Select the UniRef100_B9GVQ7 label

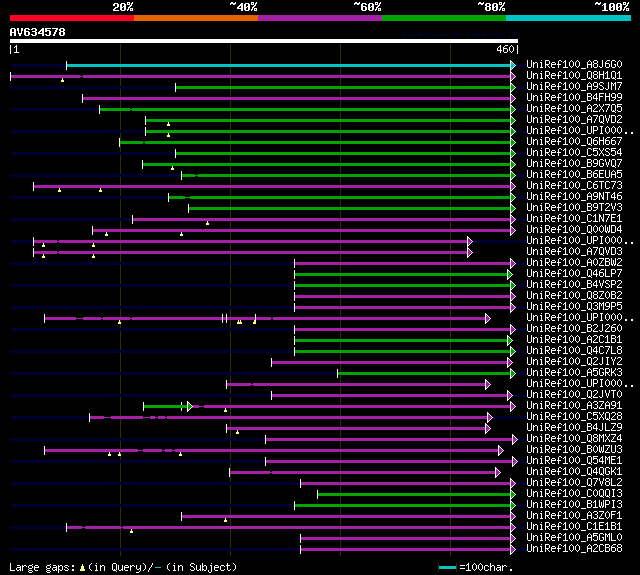point(574,164)
